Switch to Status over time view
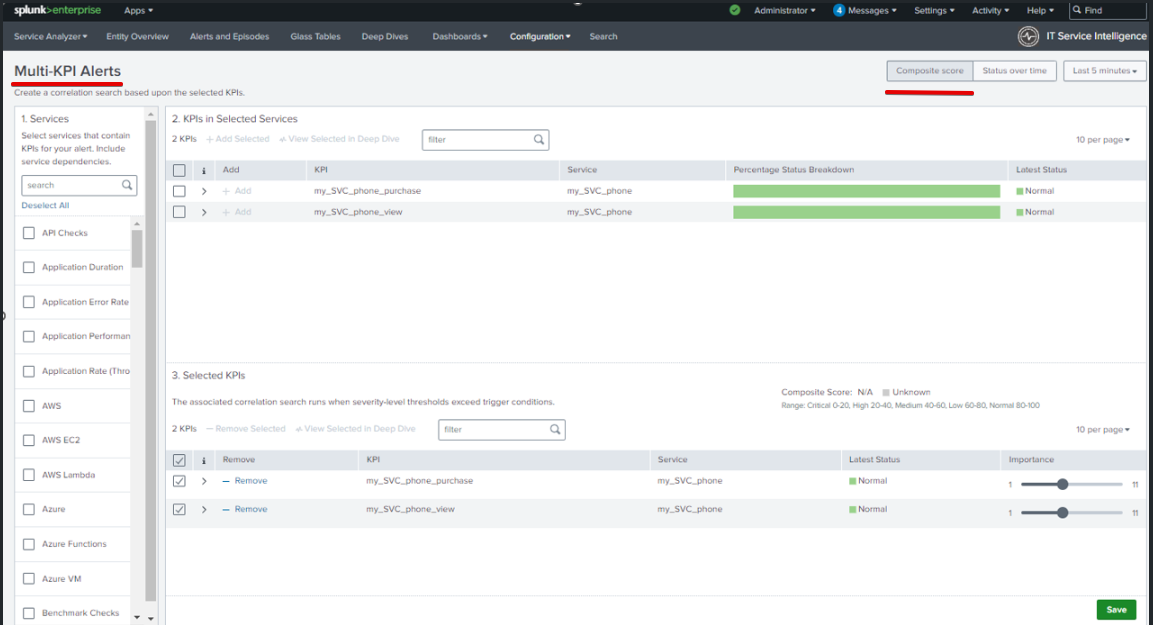This screenshot has height=625, width=1153. (1014, 71)
